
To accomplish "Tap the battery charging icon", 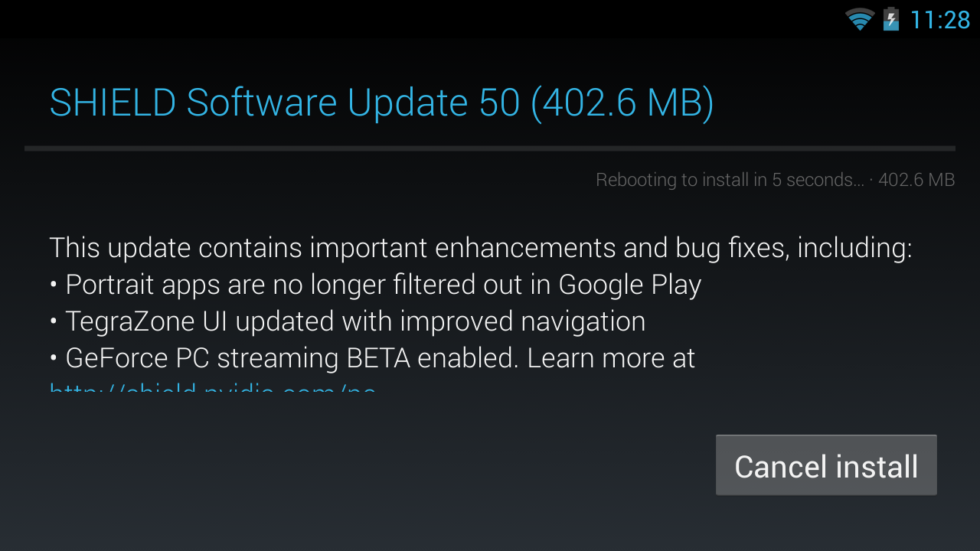I will pos(891,19).
